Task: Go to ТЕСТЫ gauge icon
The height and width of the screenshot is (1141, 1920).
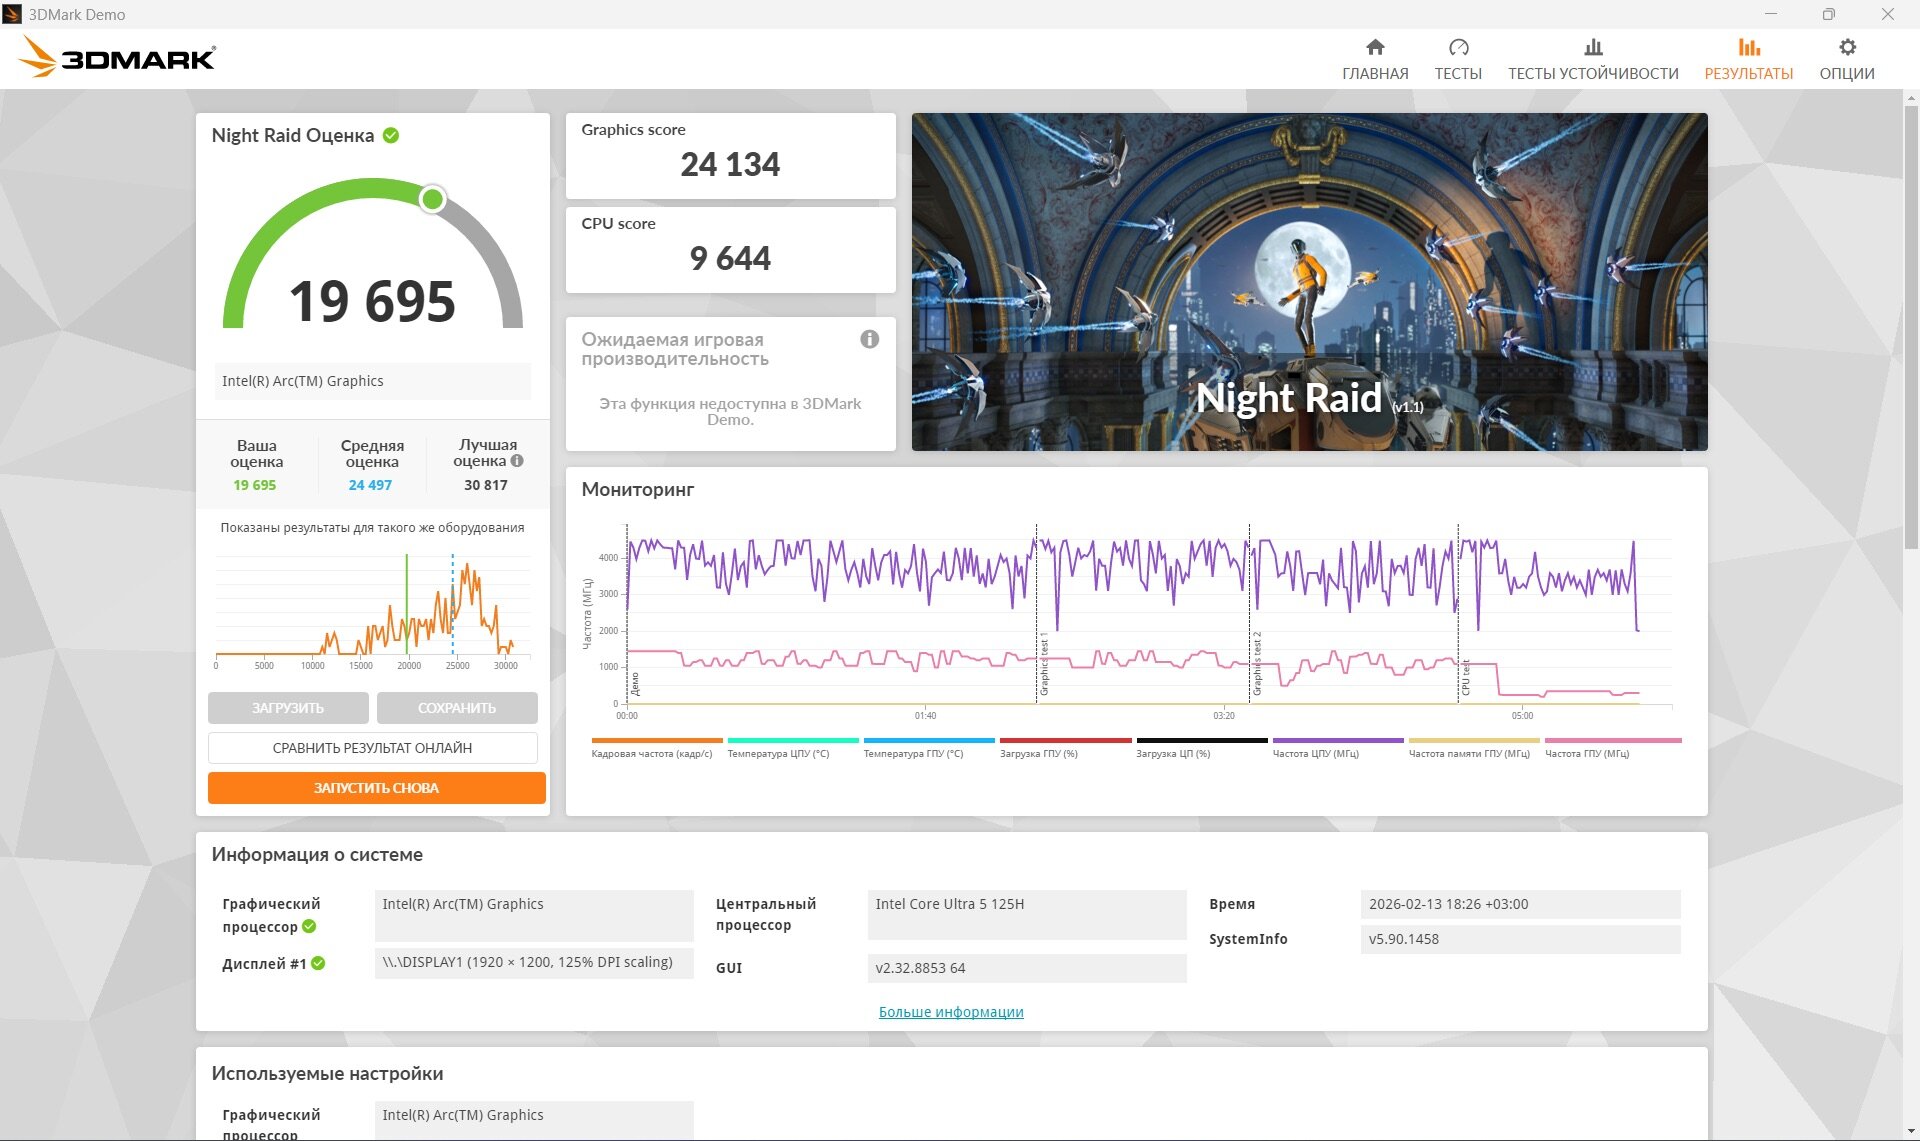Action: 1458,47
